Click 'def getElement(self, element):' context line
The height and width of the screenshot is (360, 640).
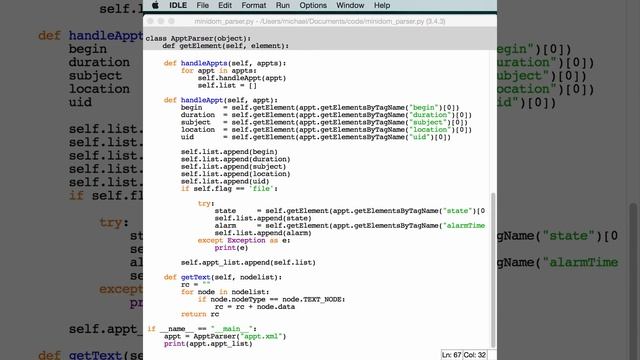[225, 46]
